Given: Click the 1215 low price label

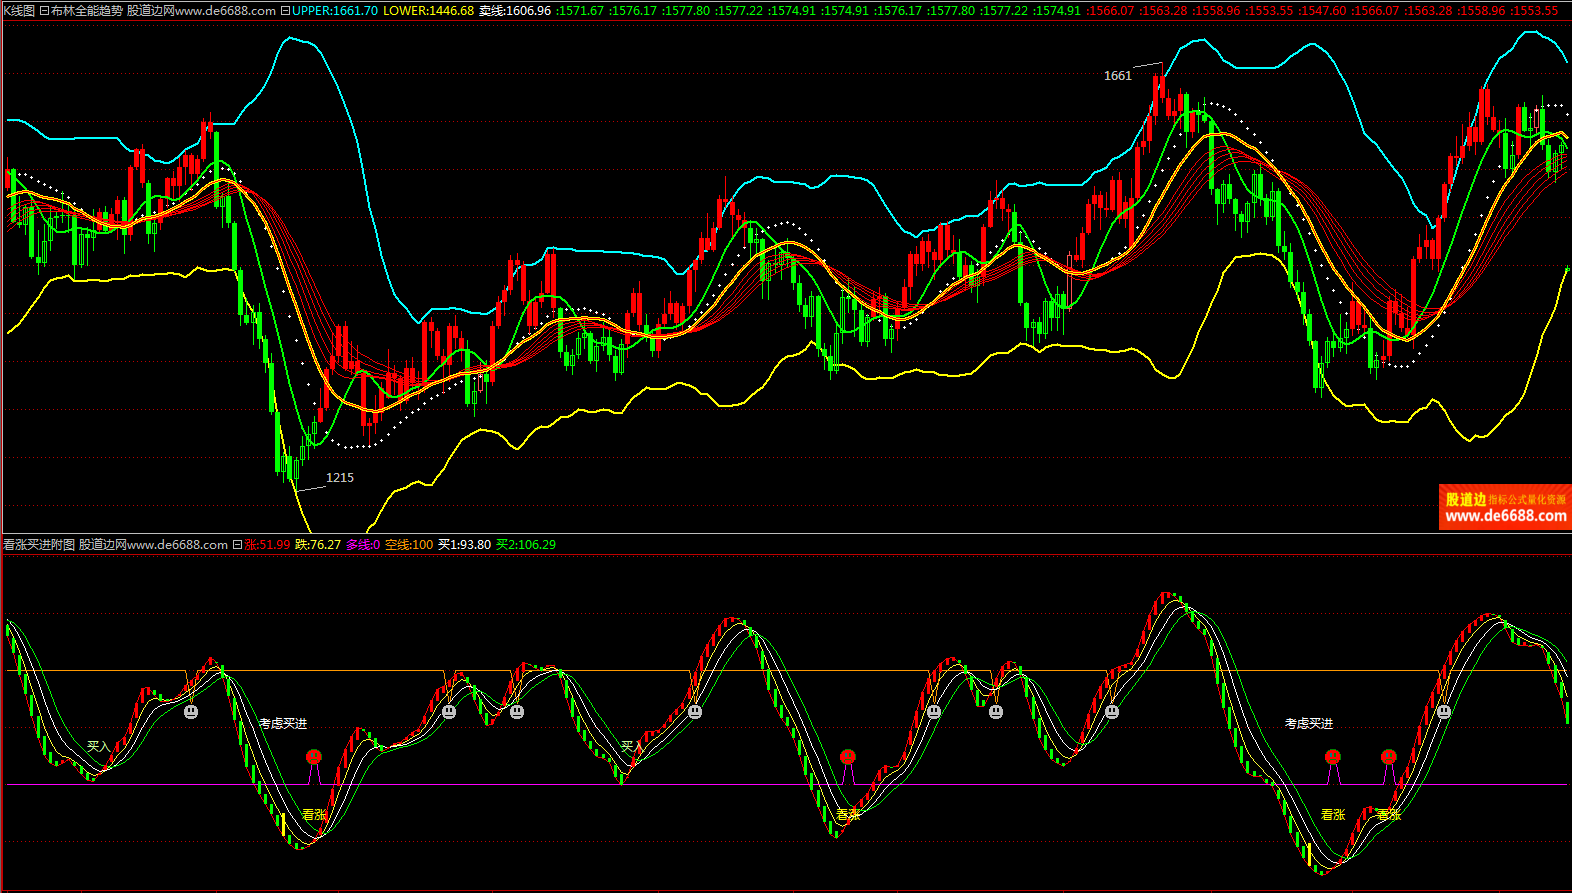Looking at the screenshot, I should [340, 478].
